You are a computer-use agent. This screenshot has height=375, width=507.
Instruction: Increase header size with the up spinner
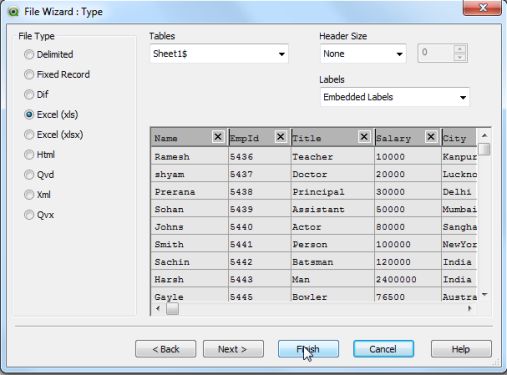click(x=460, y=49)
